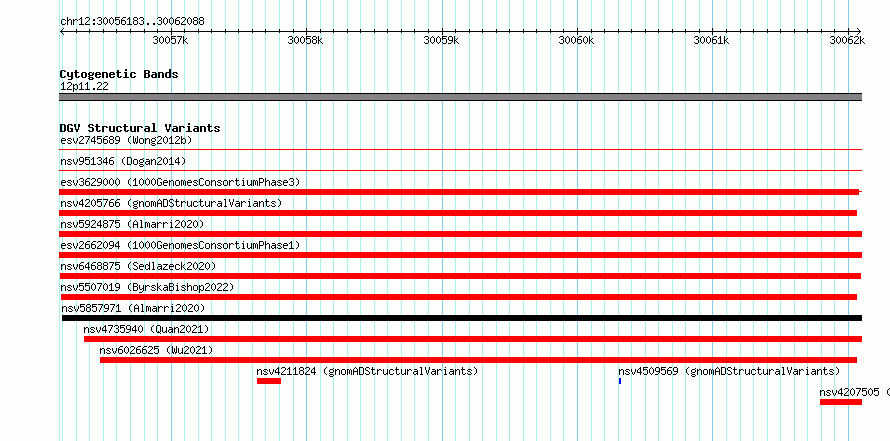Click the nsv4207505 label
Viewport: 890px width, 441px height.
click(x=849, y=392)
